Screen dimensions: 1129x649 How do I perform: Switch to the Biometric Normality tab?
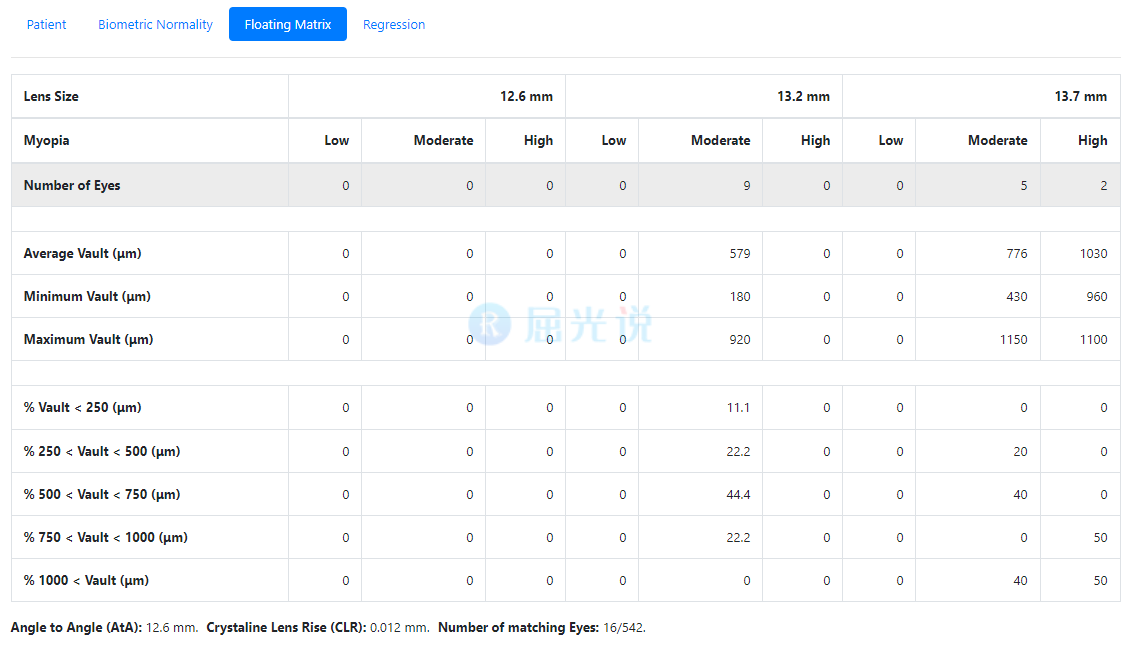point(155,24)
